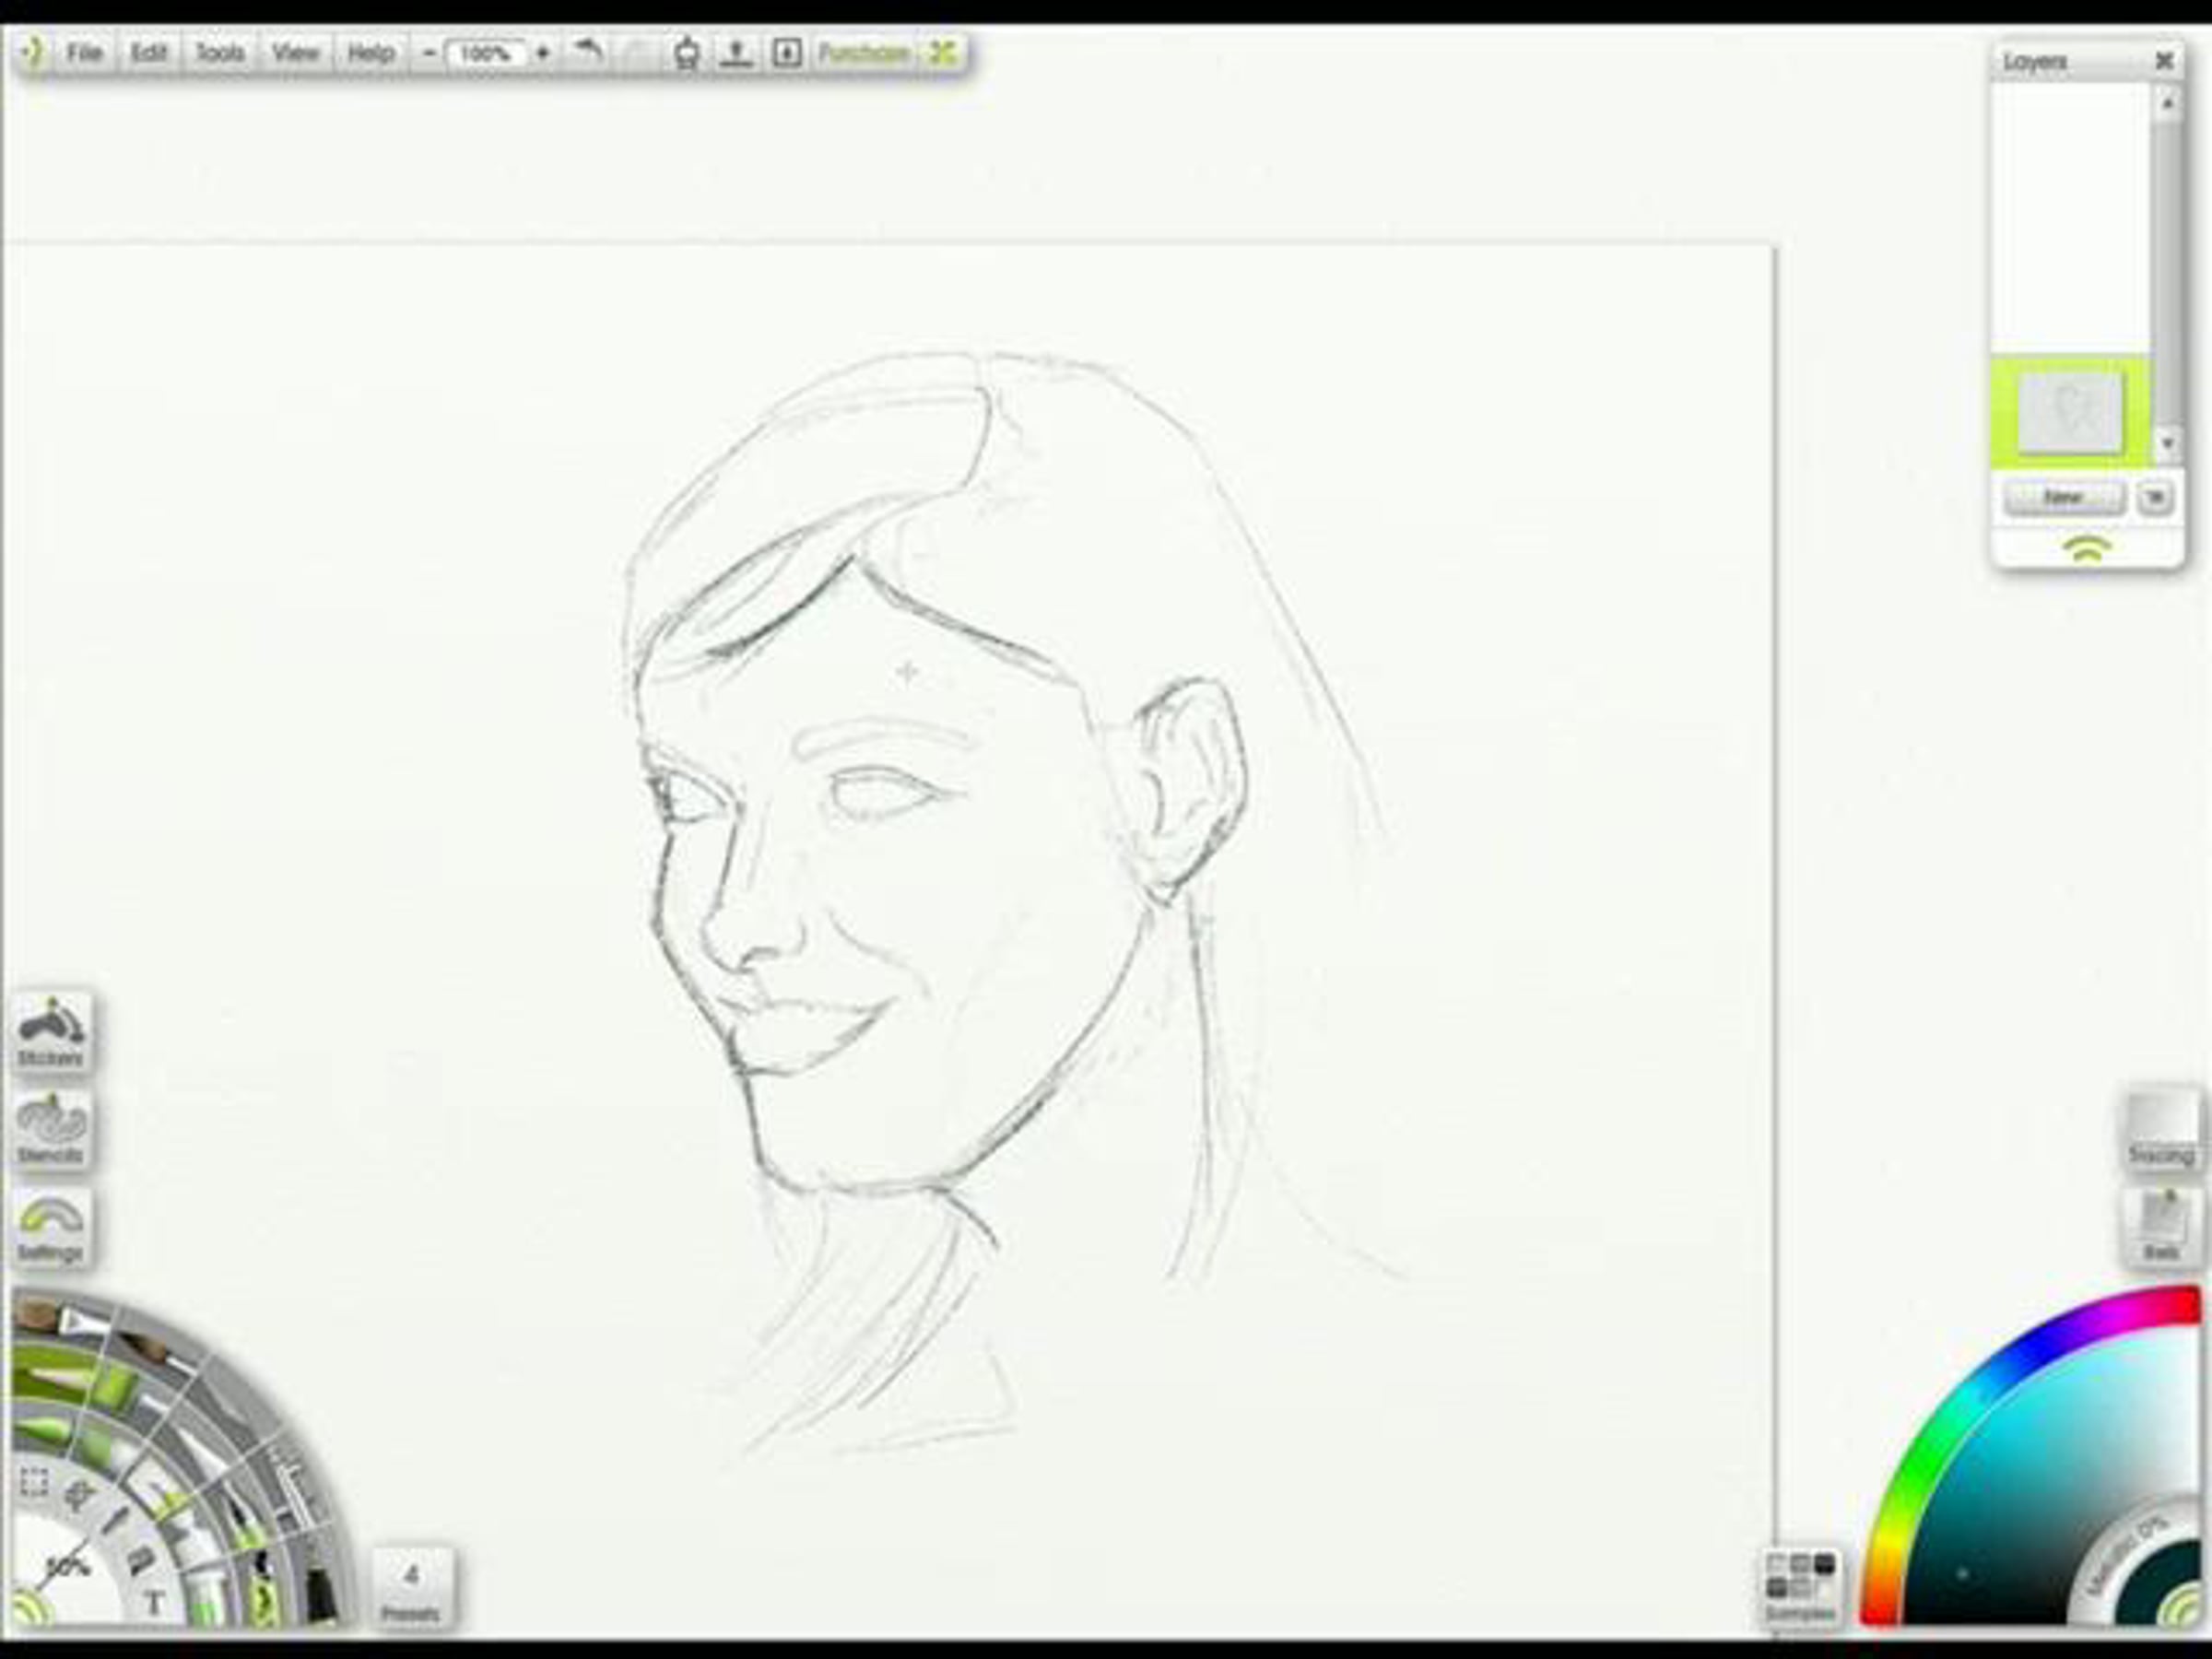Open the Stickers panel

52,1032
